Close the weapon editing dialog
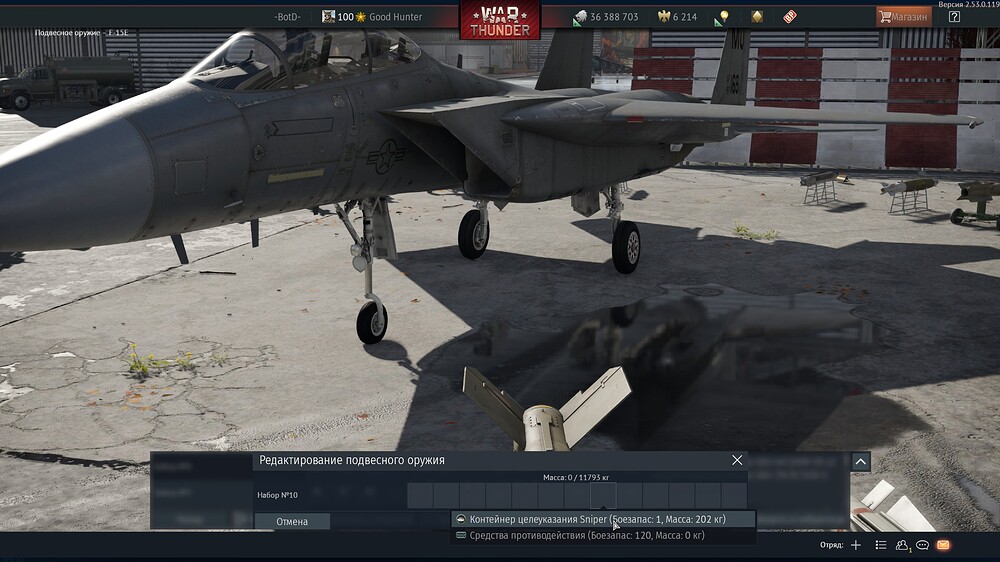 click(737, 460)
